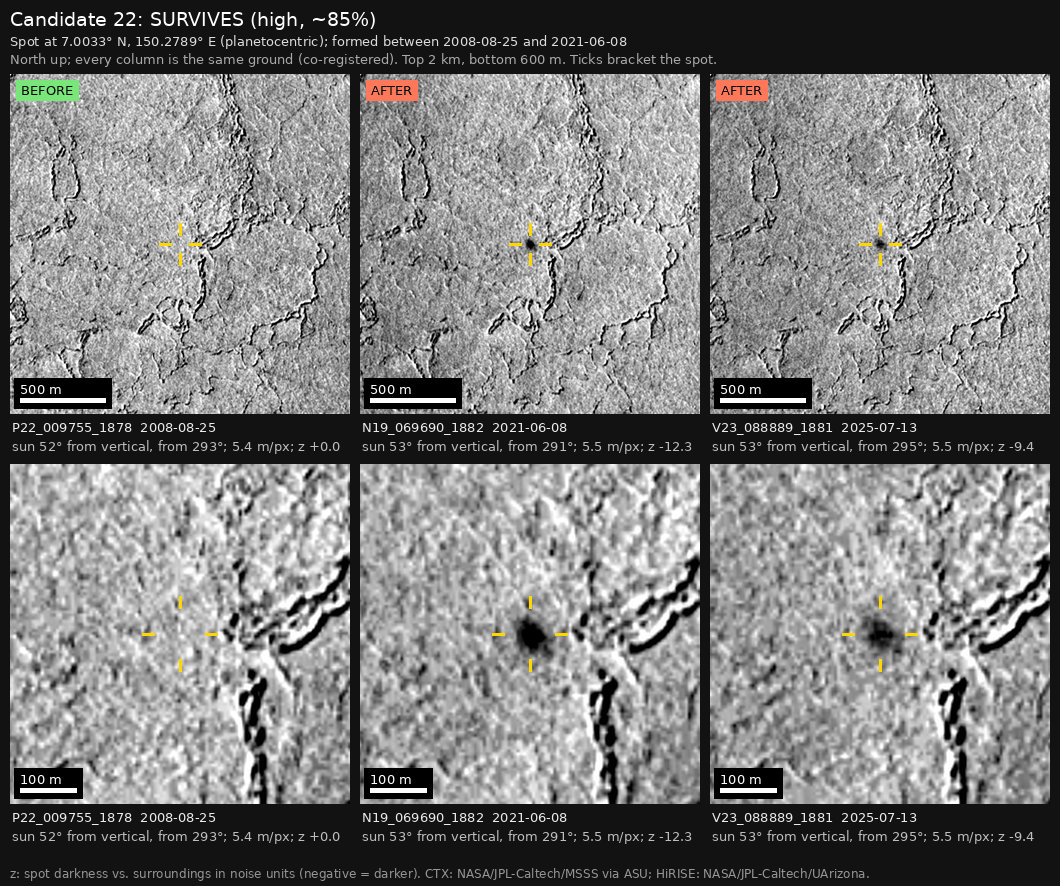The image size is (1060, 886).
Task: Click the top sun-angle line ending 'z +0.0'
Action: (176, 447)
